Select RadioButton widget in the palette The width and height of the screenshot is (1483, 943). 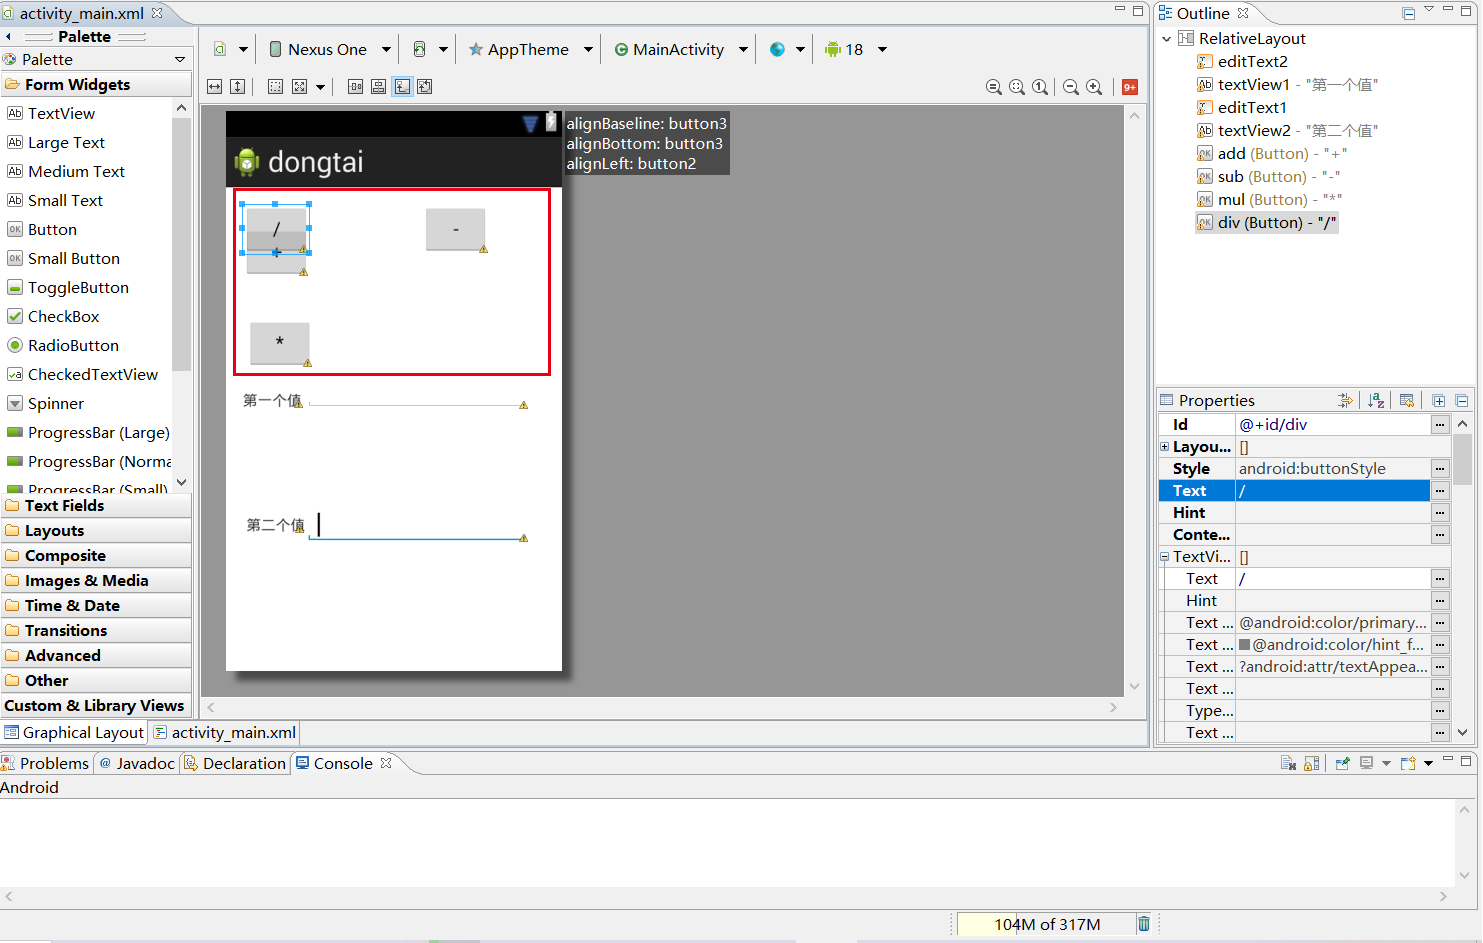click(x=73, y=345)
